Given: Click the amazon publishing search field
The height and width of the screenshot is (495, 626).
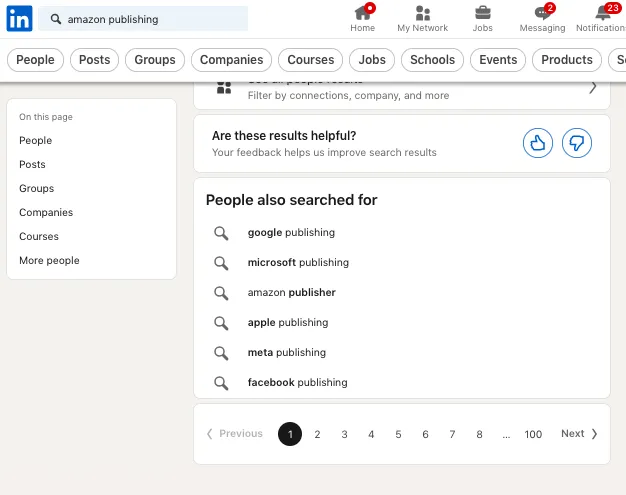Looking at the screenshot, I should pos(143,19).
